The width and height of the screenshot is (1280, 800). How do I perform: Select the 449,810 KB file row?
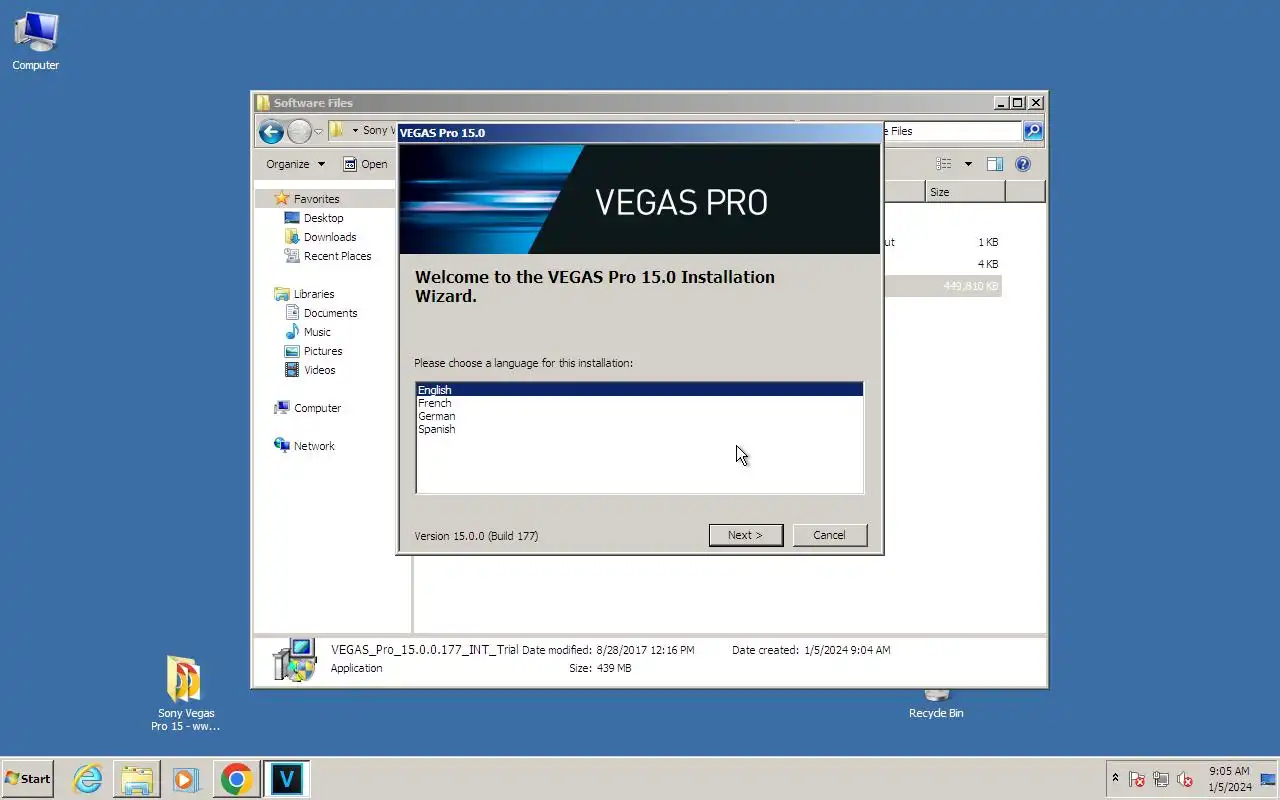(942, 286)
